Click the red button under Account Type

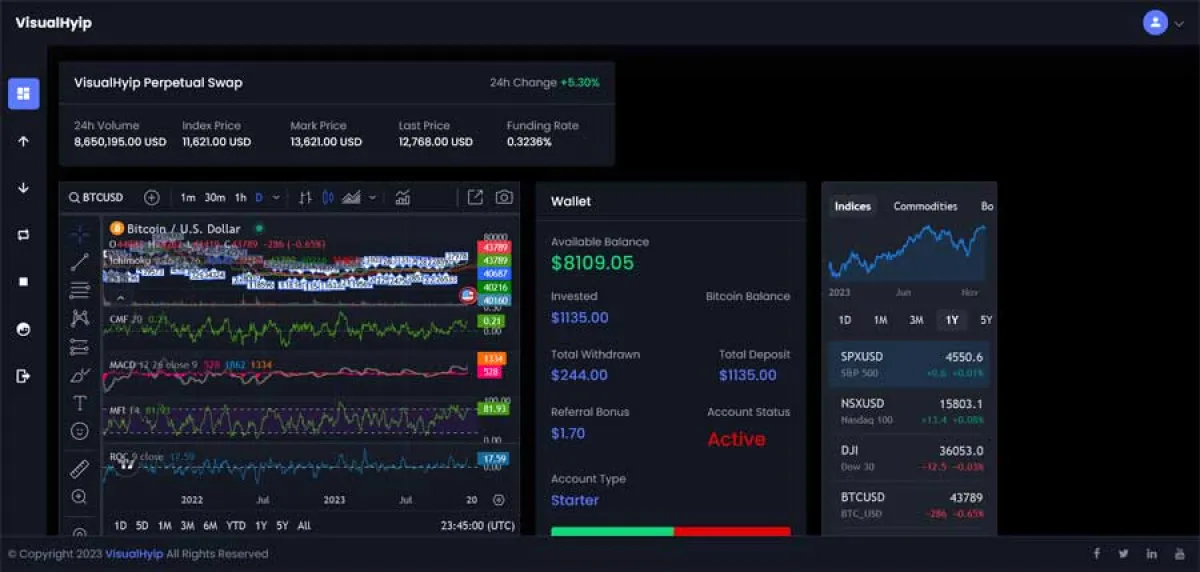(732, 532)
